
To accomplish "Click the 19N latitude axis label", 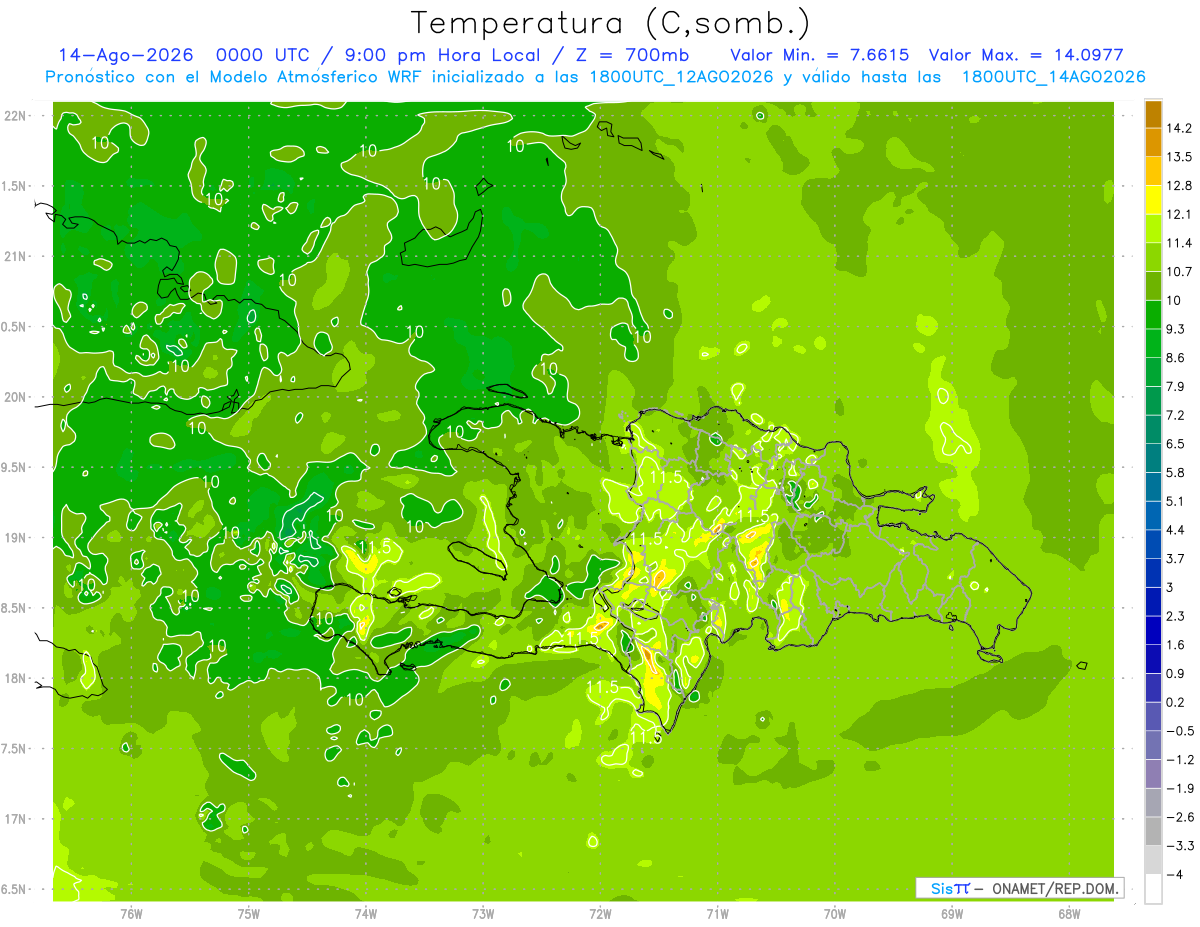I will click(15, 537).
